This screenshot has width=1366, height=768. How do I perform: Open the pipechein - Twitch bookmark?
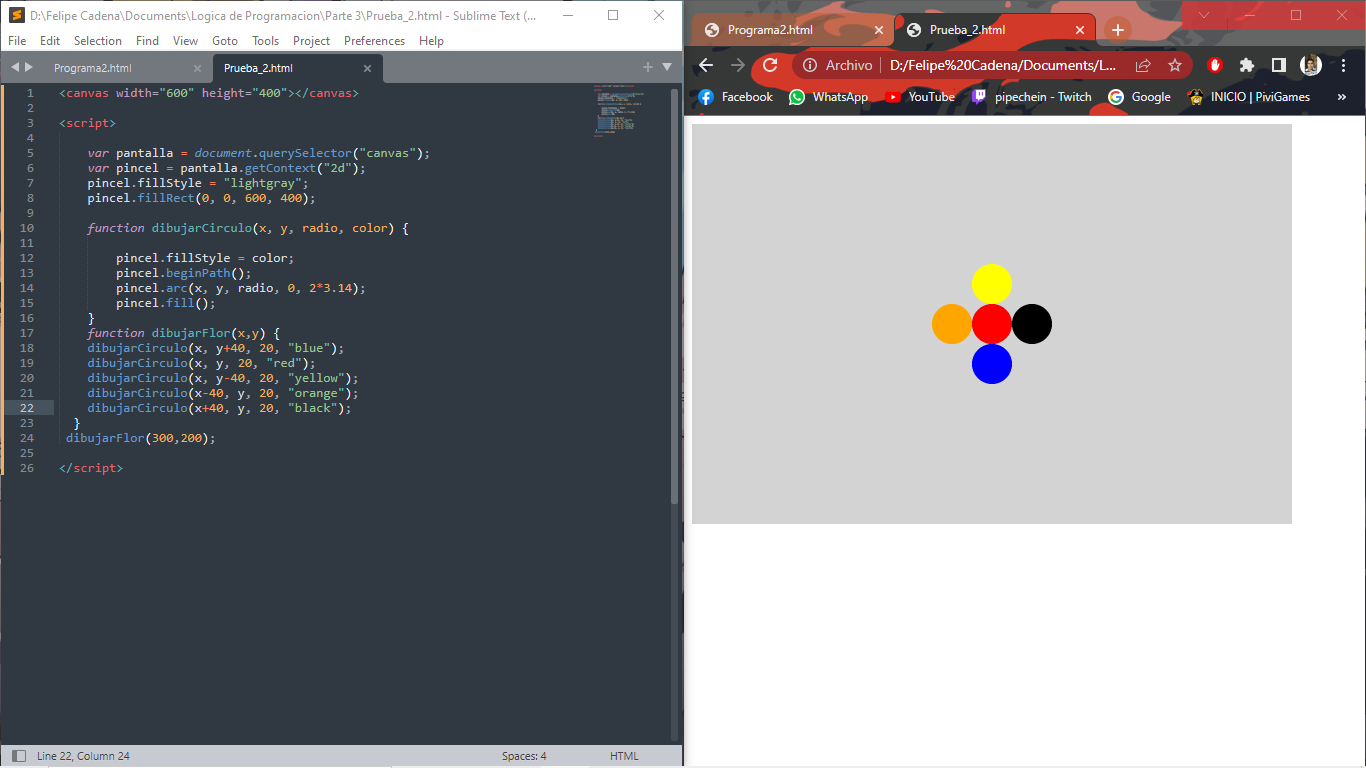click(x=1031, y=97)
